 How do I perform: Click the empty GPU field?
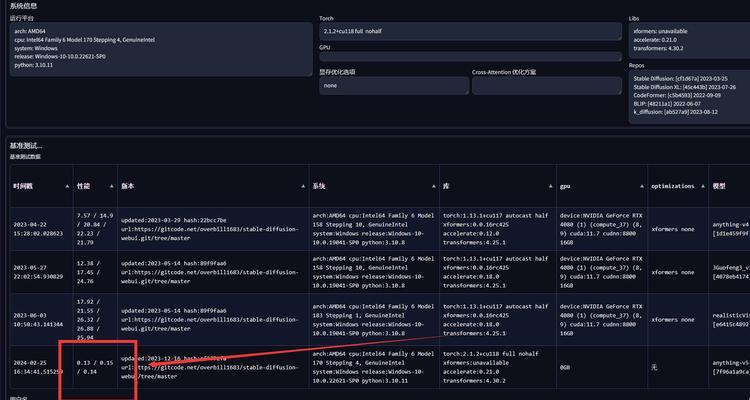471,56
